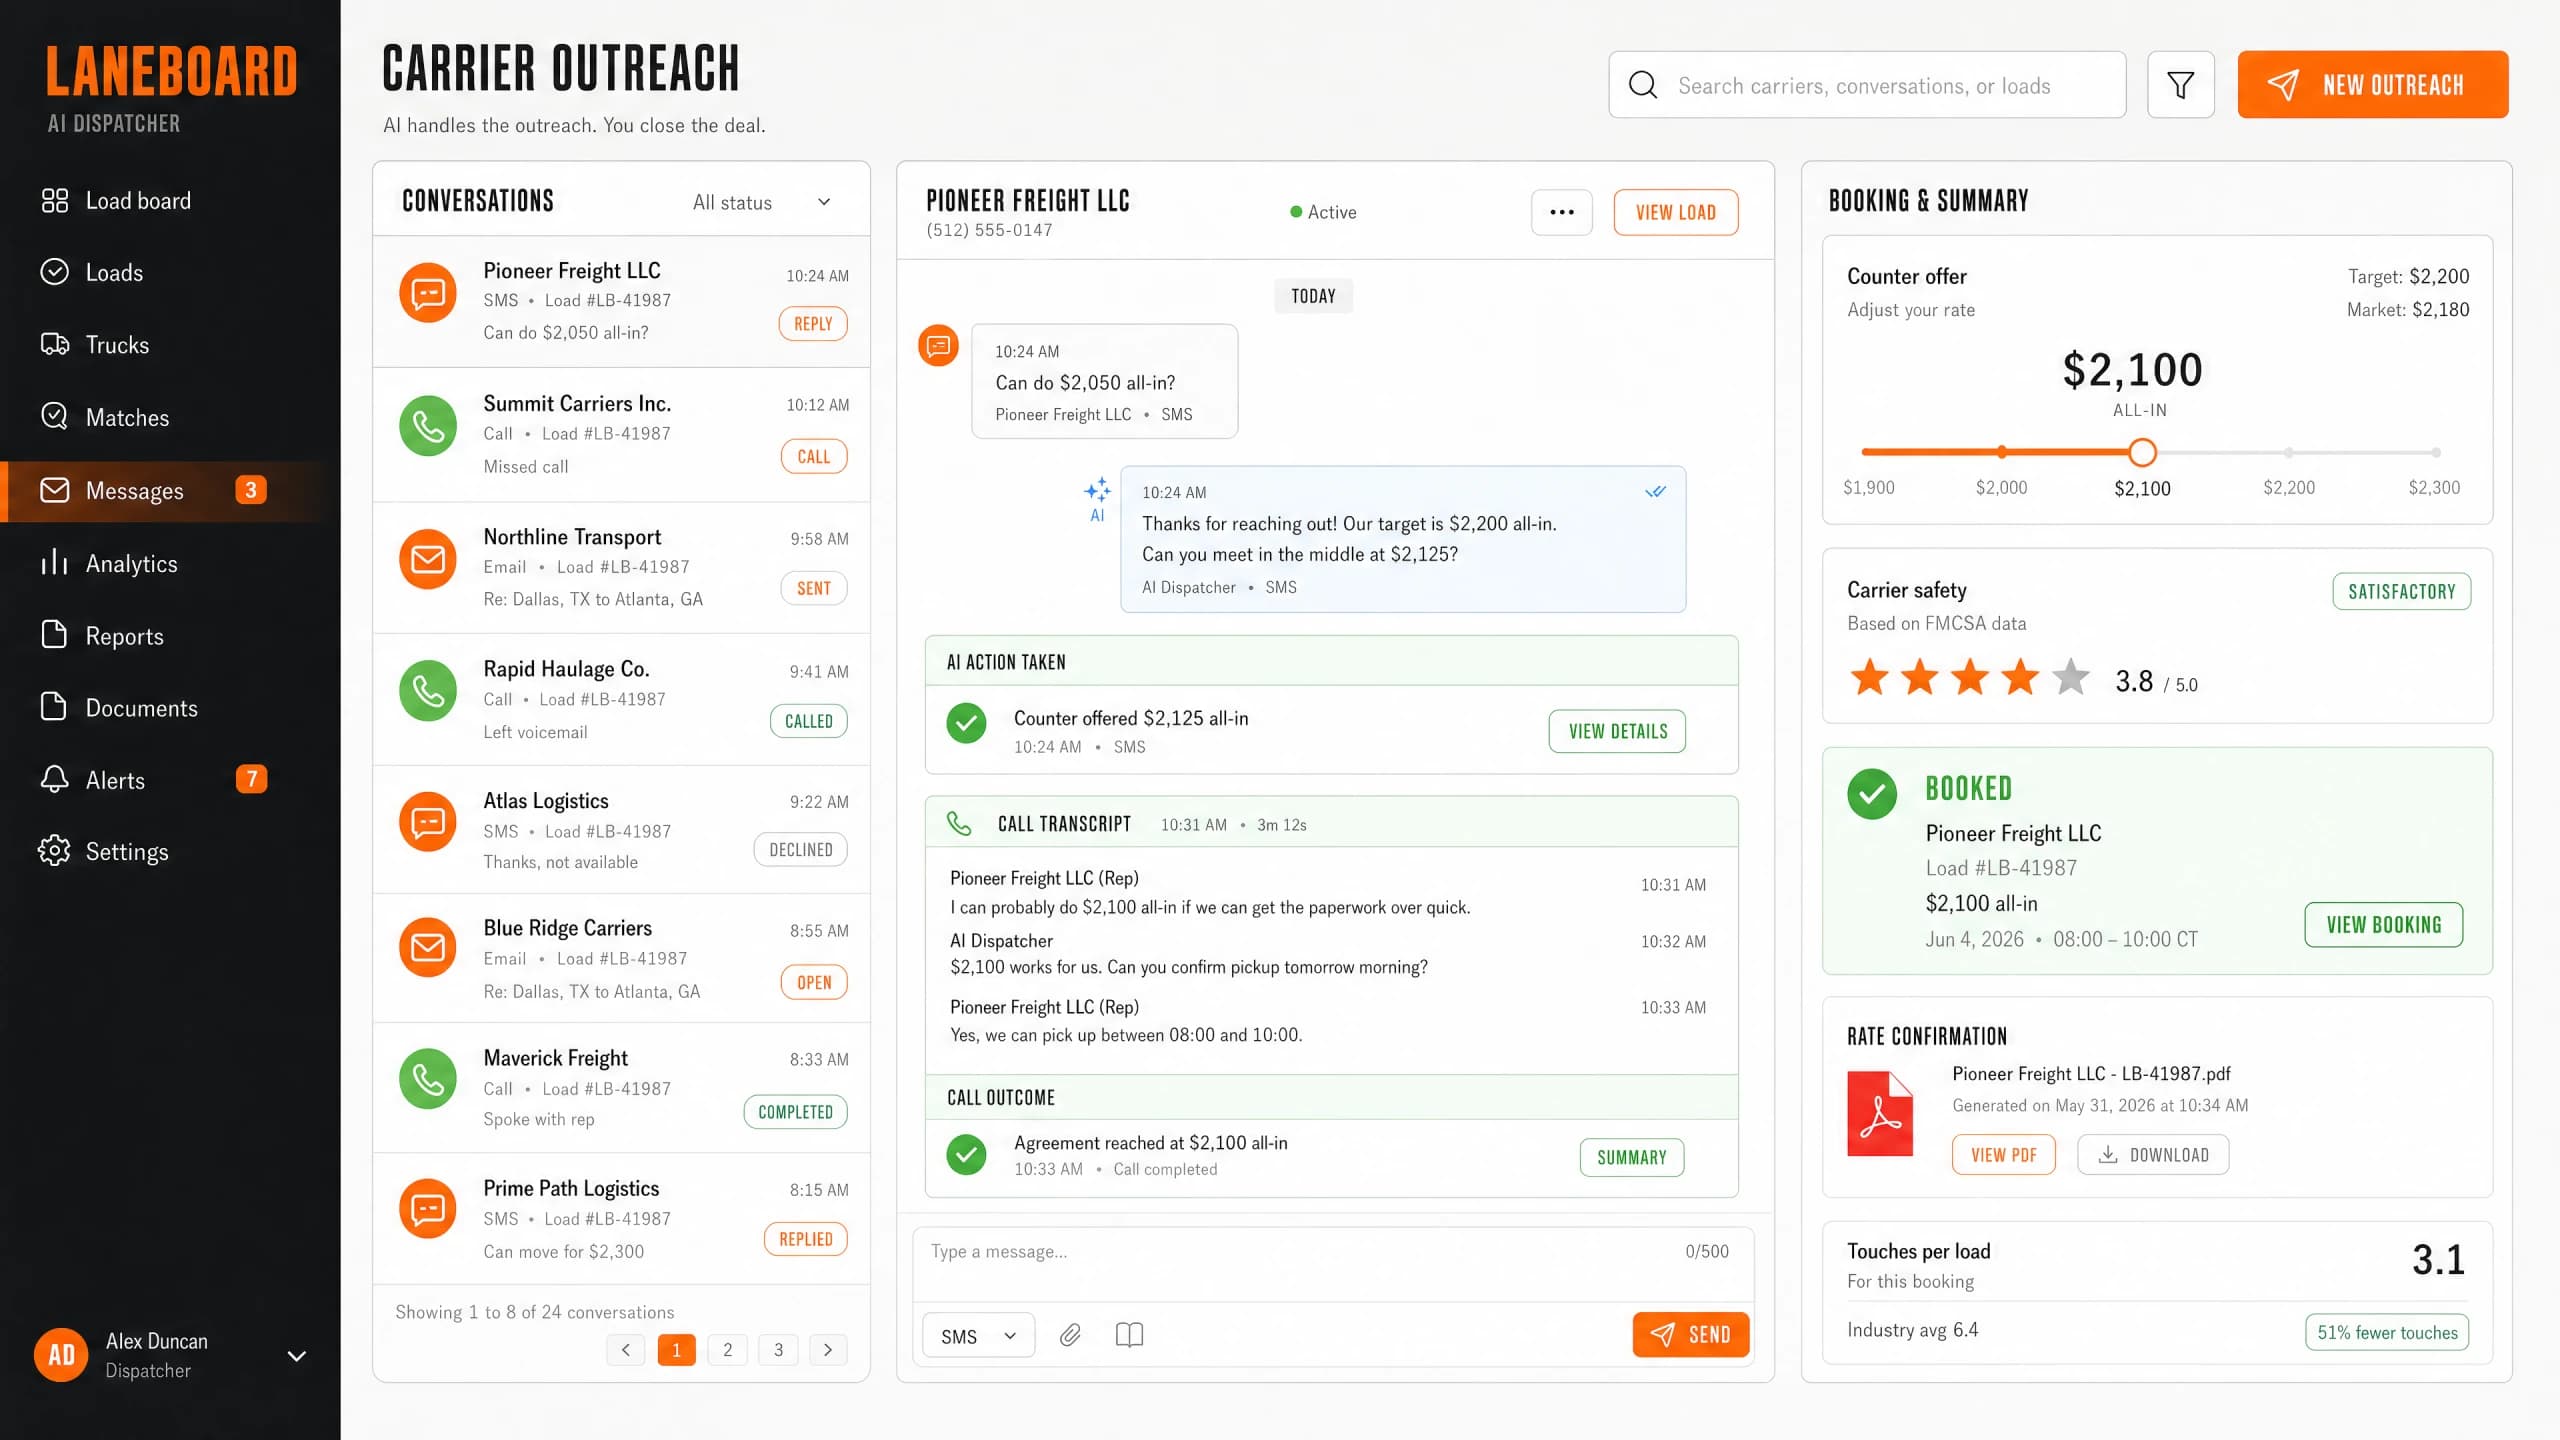Click the Summary button in Call Outcome
Screen dimensions: 2560x1440
pos(1632,1157)
